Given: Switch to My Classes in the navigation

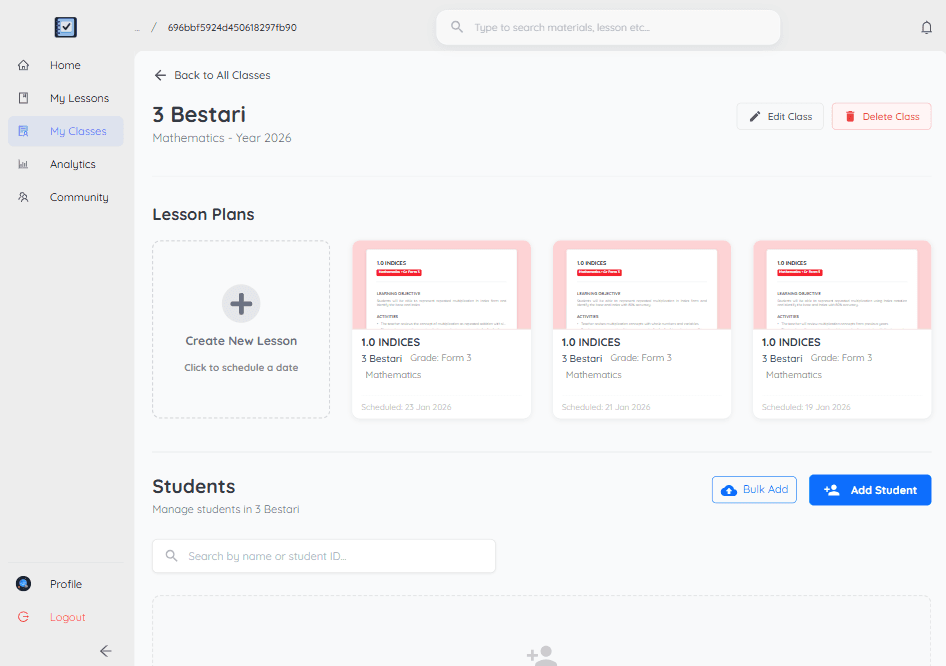Looking at the screenshot, I should pos(78,131).
